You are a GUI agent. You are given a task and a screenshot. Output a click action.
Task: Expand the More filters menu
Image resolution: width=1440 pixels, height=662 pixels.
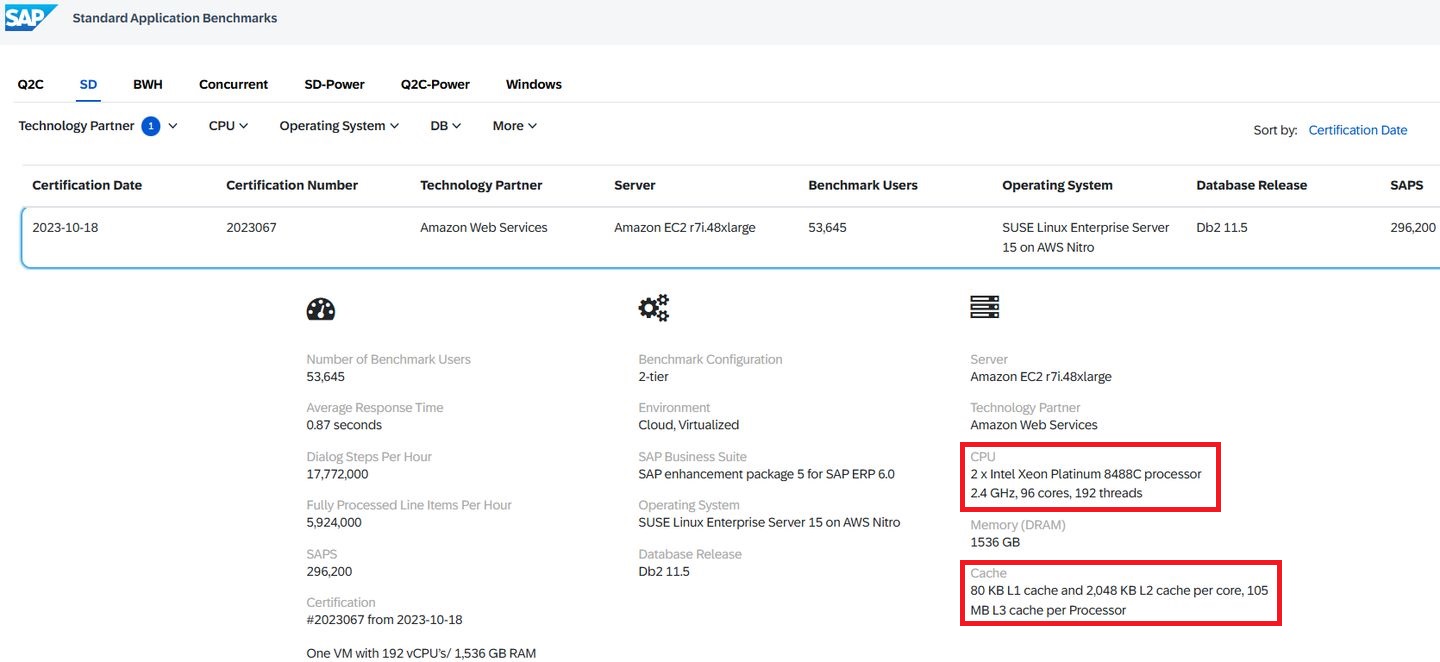(x=514, y=126)
